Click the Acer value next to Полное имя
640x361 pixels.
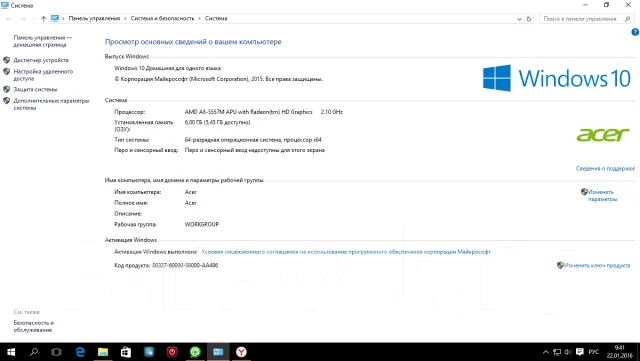click(191, 203)
